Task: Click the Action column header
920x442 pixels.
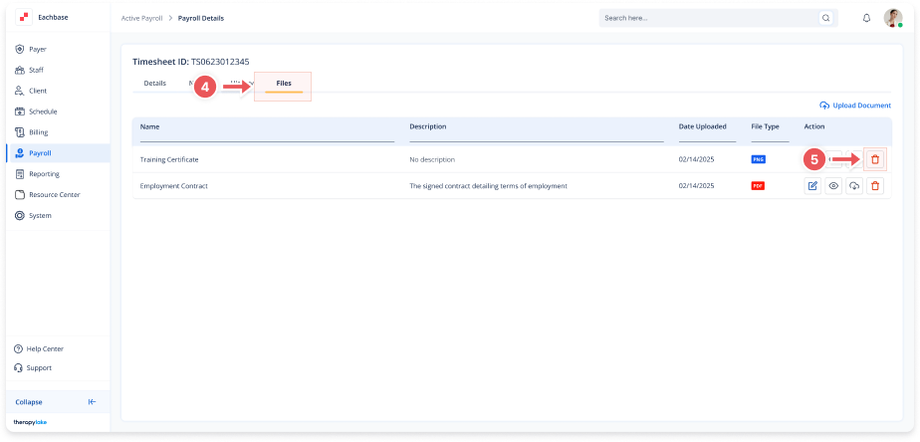Action: click(x=814, y=126)
